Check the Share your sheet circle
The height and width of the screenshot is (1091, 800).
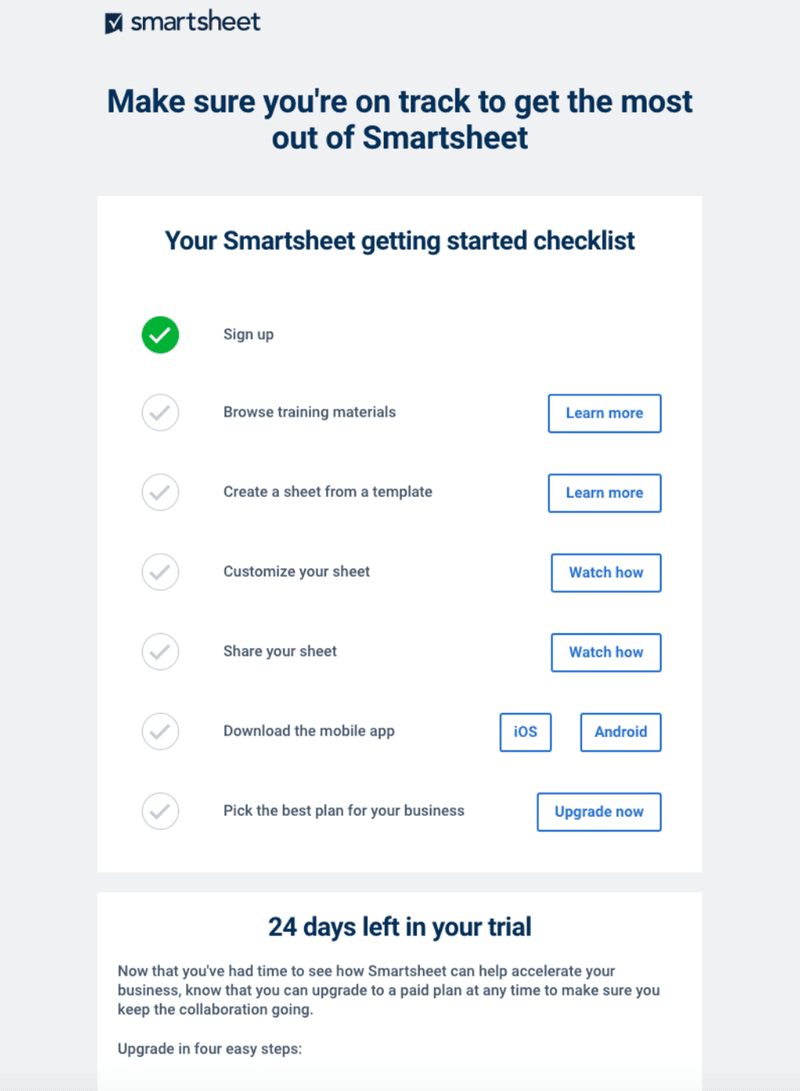click(160, 652)
